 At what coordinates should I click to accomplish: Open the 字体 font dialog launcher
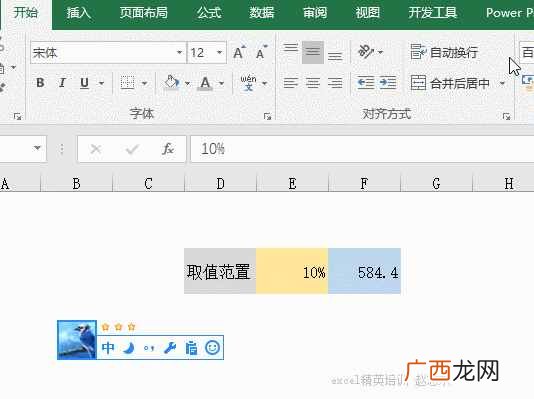click(x=267, y=117)
